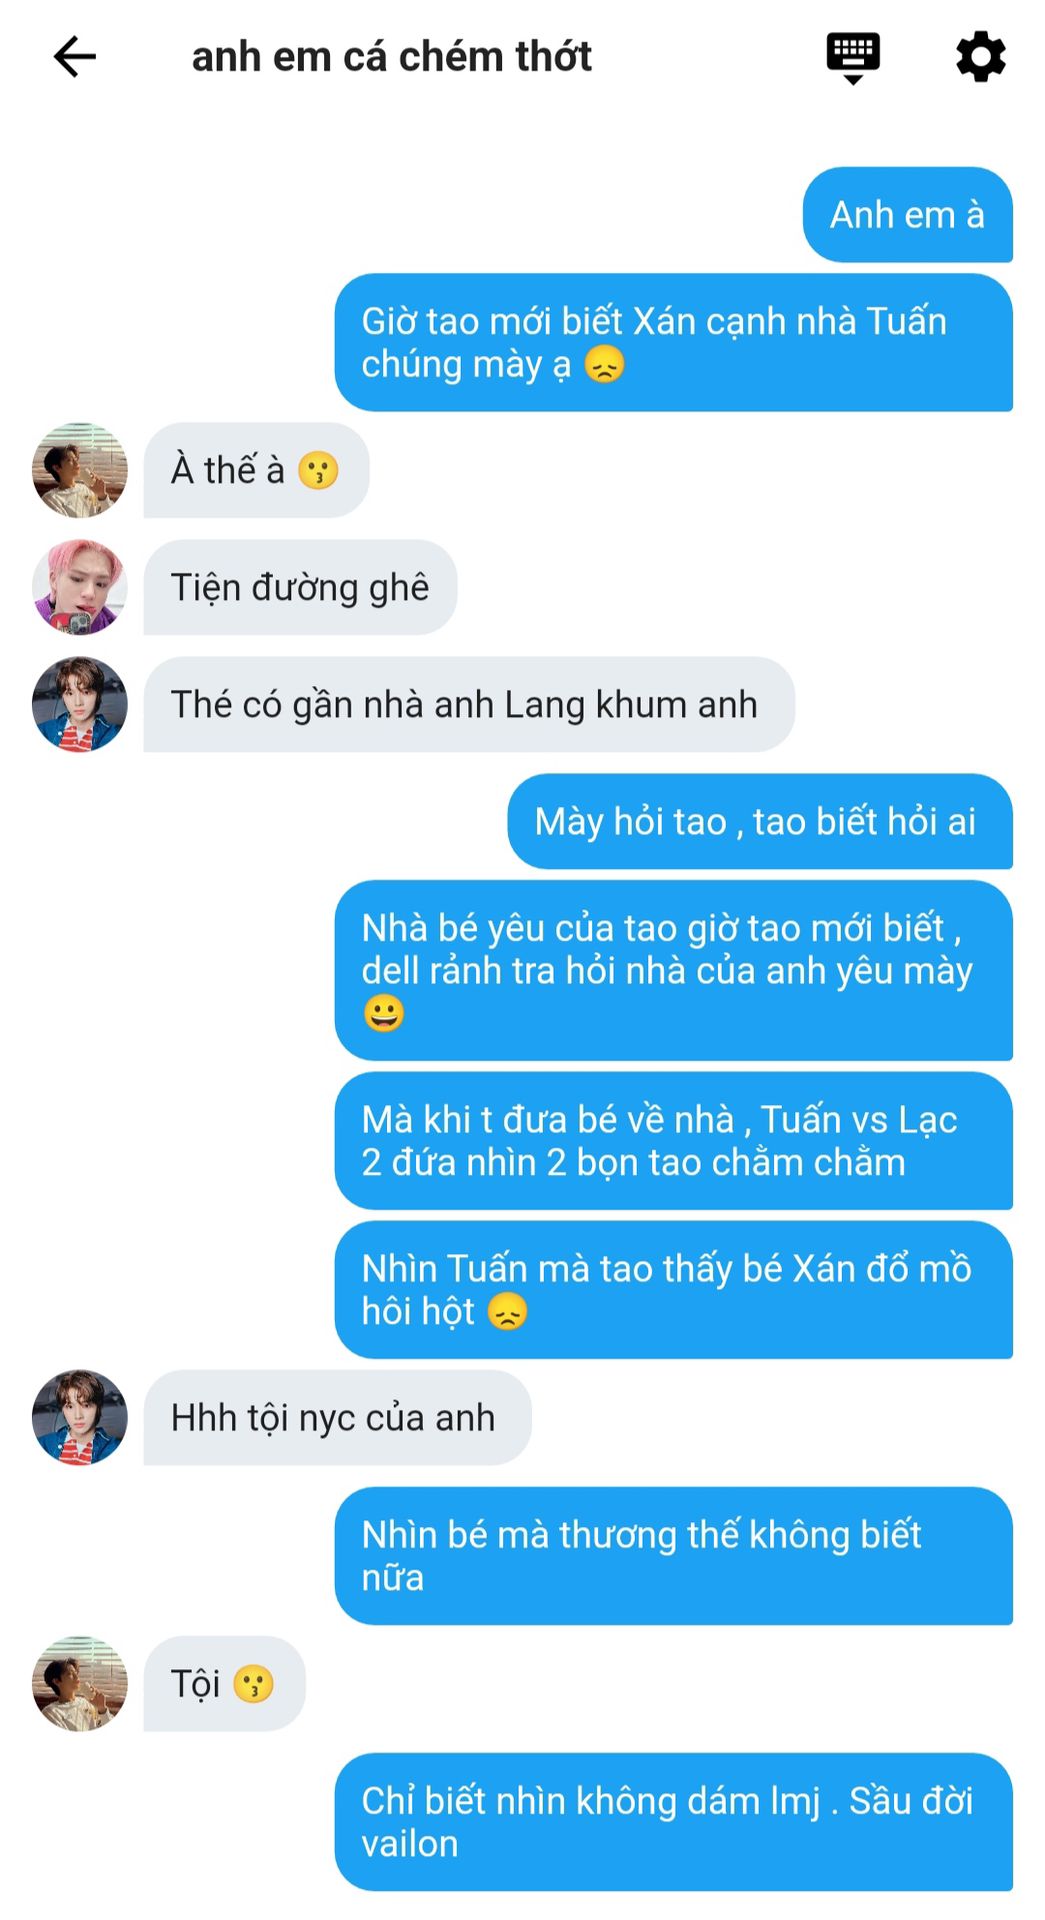Select 'Mày hỏi tao, tao biết hỏi ai' bubble
The image size is (1045, 1920).
760,821
